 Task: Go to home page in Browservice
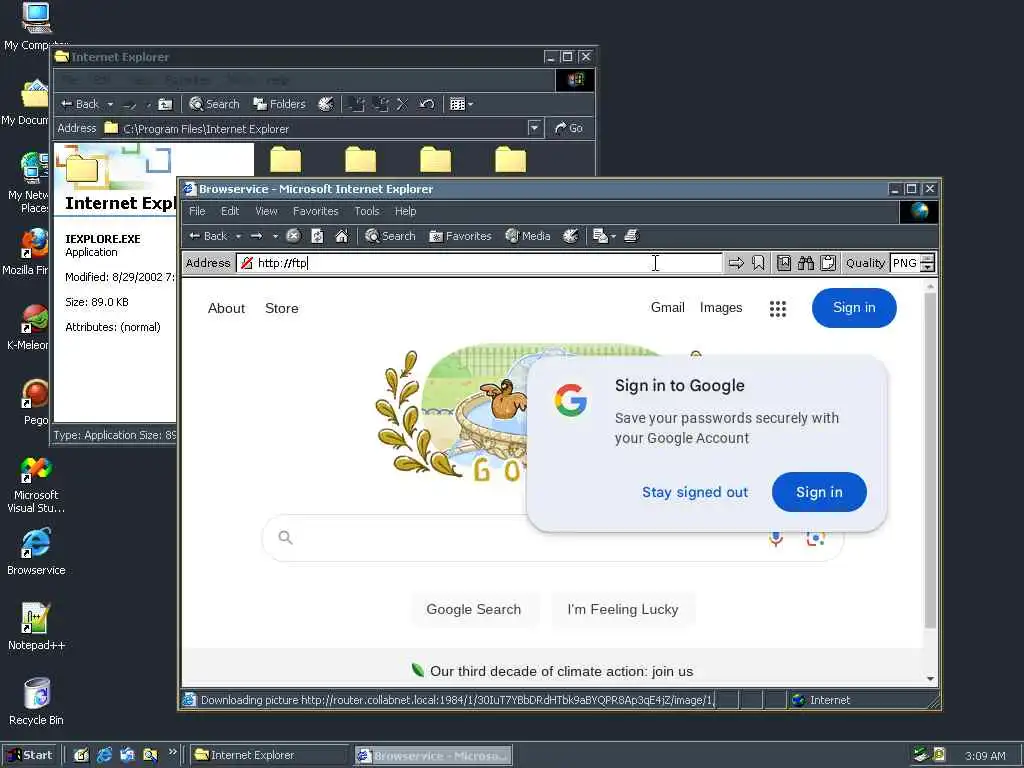pos(342,236)
